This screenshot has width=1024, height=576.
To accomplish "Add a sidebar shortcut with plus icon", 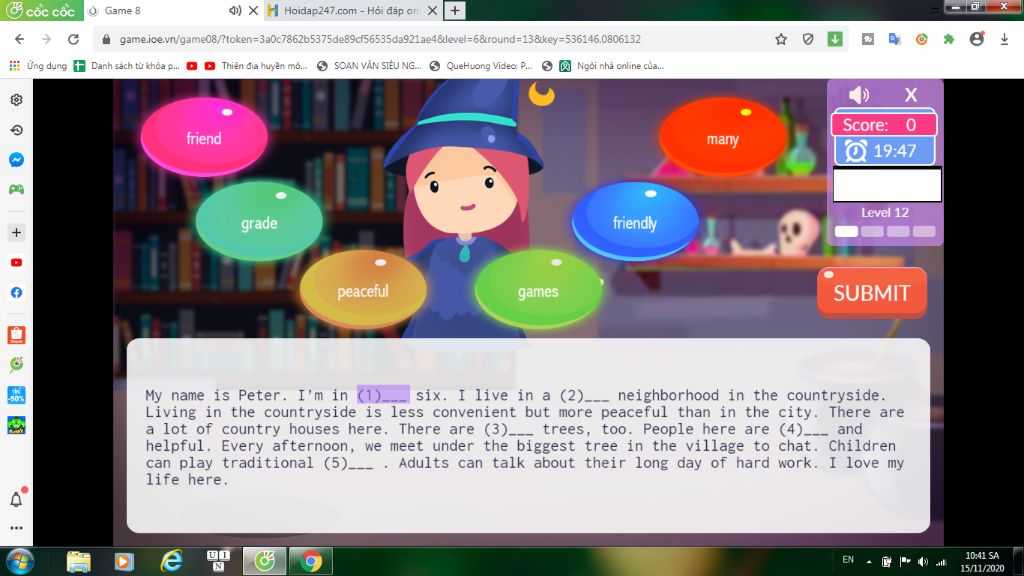I will coord(16,232).
